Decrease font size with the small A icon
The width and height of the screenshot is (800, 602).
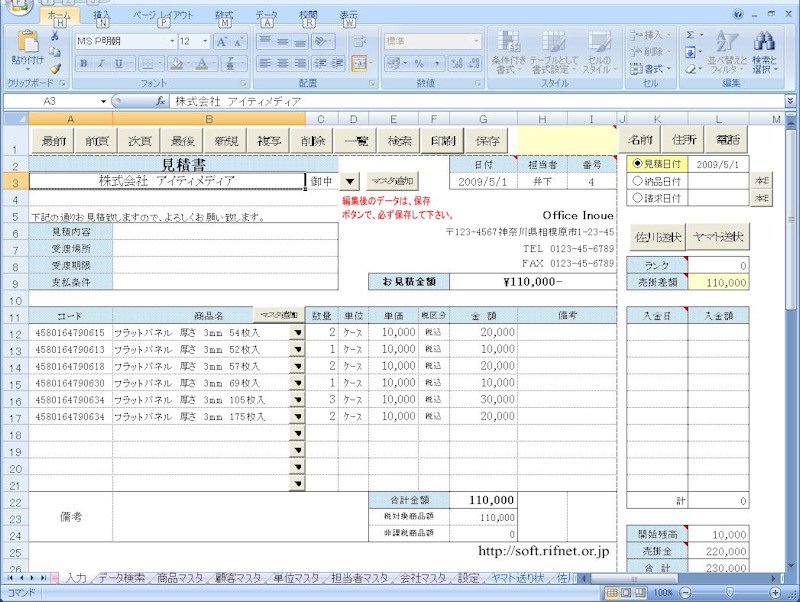238,41
